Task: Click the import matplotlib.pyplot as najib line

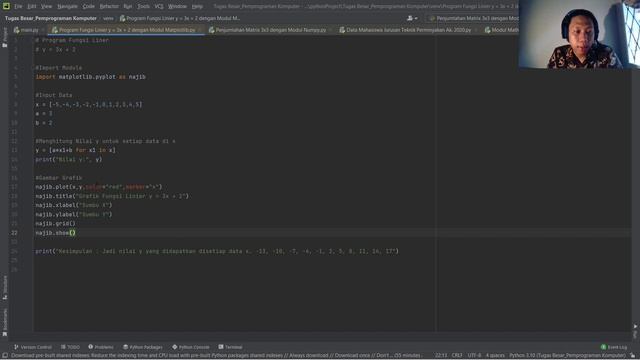Action: point(91,77)
